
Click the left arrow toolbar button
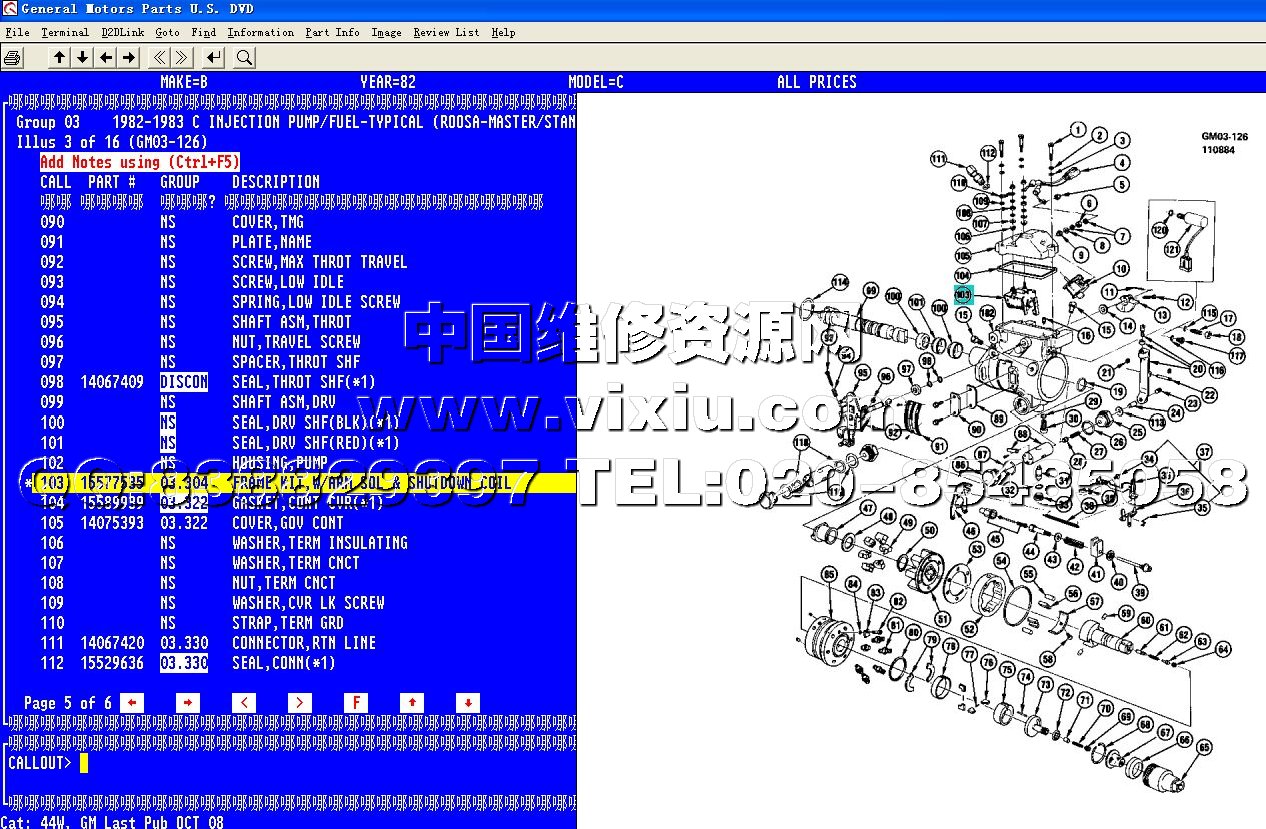[106, 58]
